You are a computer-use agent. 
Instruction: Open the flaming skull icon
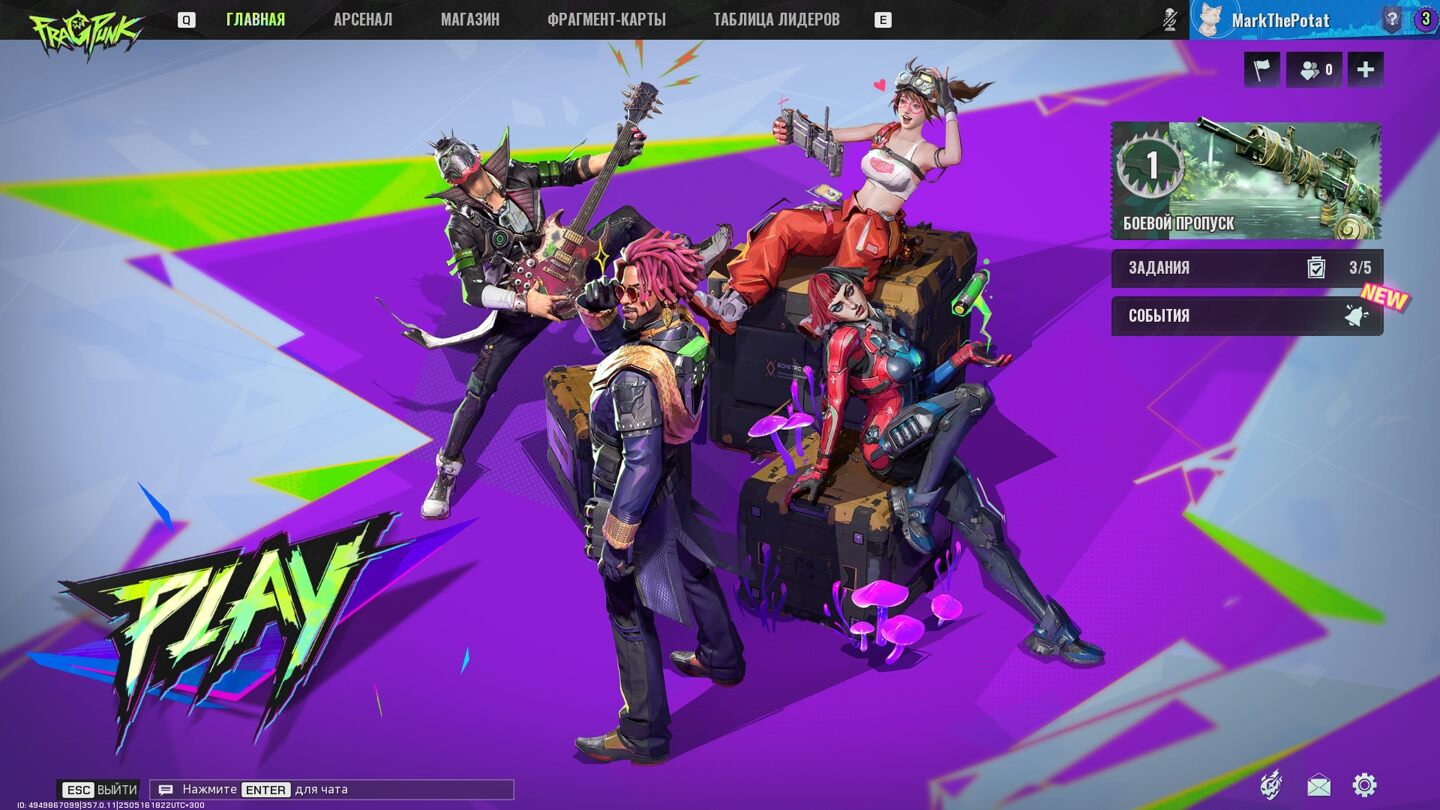[1271, 785]
